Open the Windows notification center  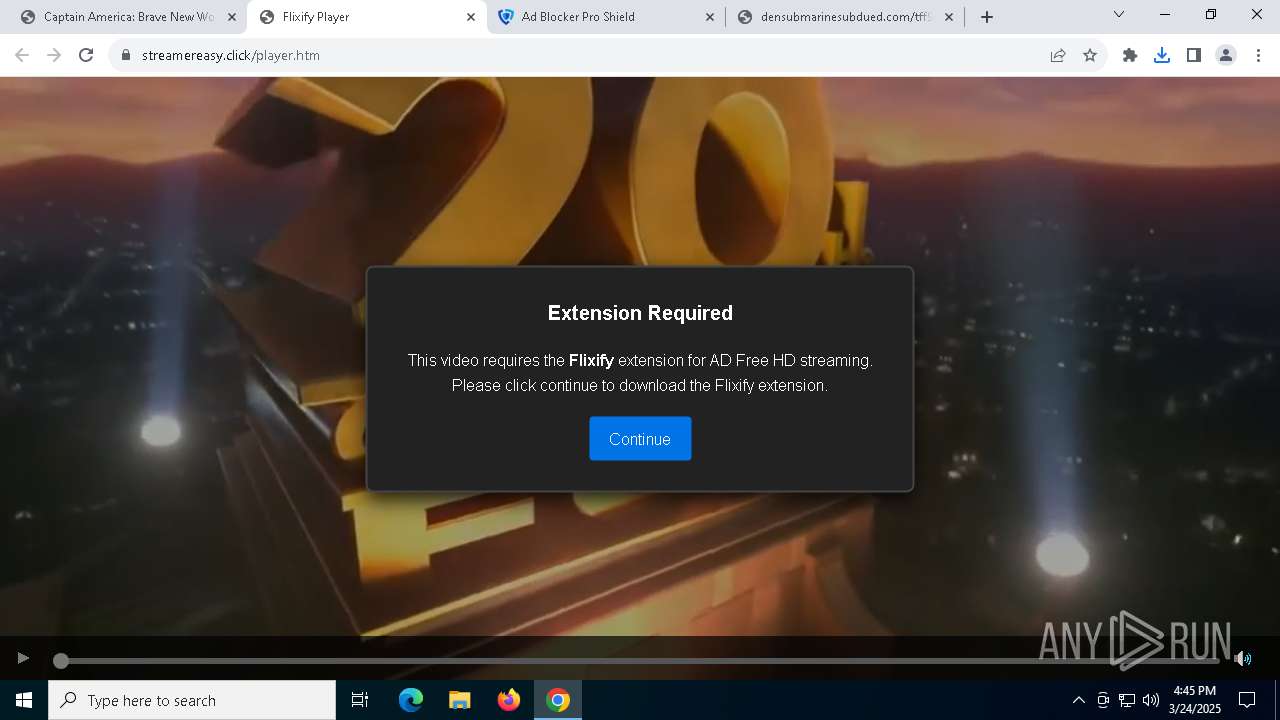(1247, 700)
